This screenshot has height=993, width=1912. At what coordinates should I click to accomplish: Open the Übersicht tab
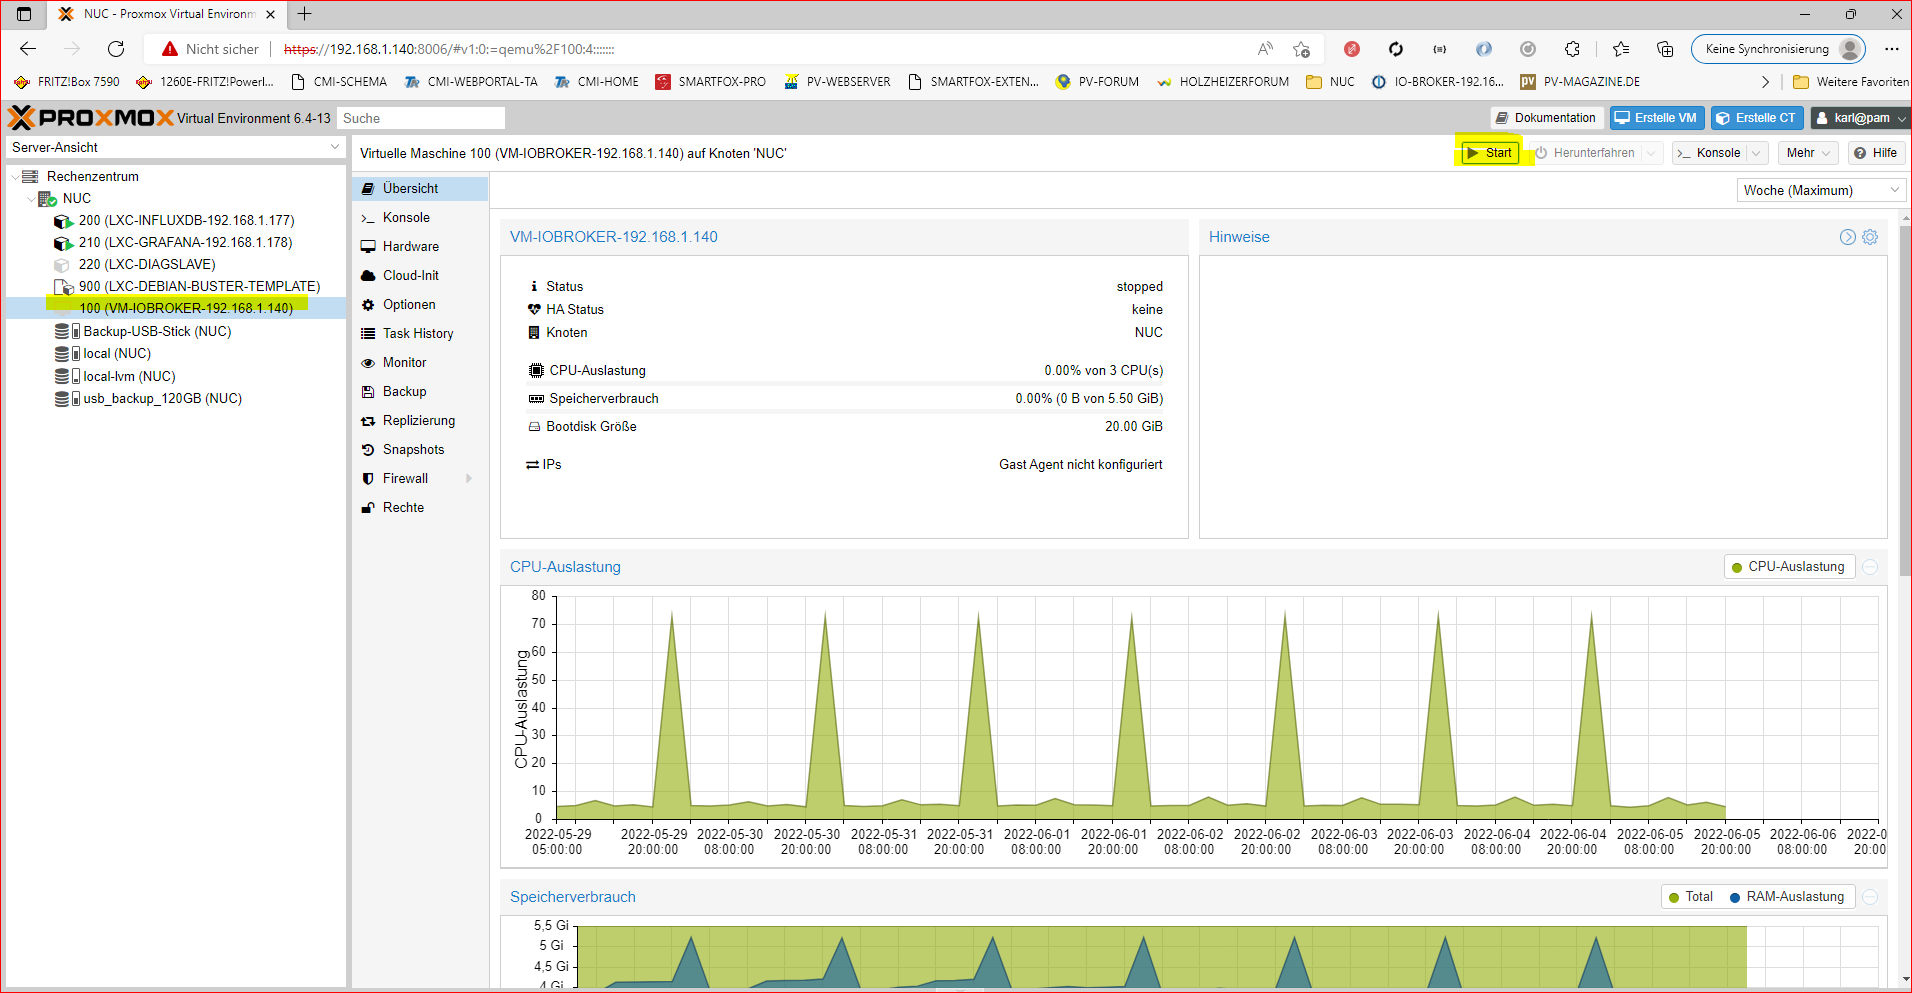coord(420,188)
